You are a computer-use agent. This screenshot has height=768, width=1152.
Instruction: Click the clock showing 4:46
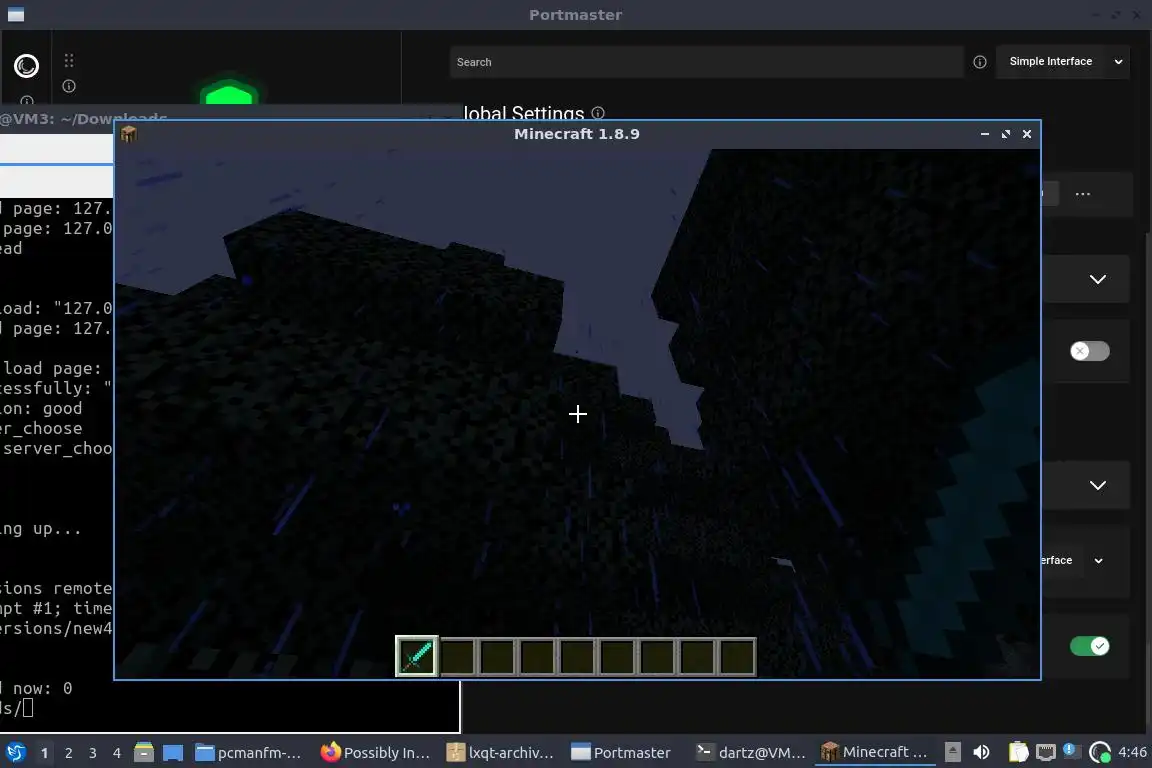[x=1132, y=752]
